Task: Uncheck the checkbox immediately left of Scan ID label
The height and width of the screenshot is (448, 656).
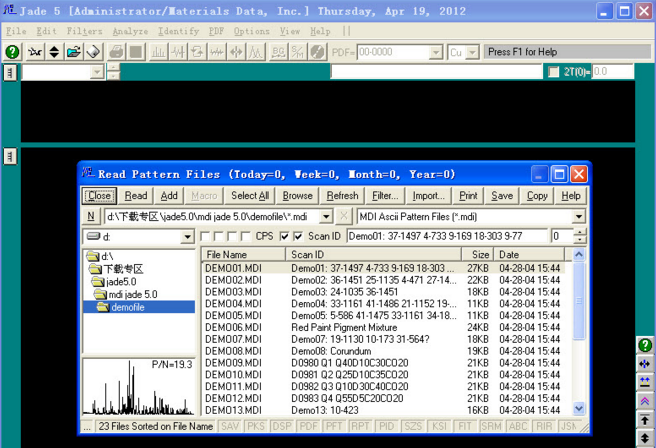Action: click(x=298, y=237)
